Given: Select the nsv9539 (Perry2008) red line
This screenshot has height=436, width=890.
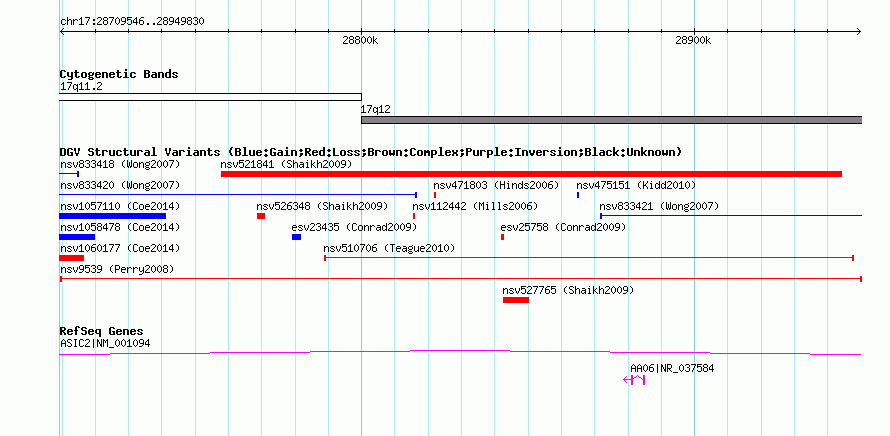Looking at the screenshot, I should click(461, 279).
